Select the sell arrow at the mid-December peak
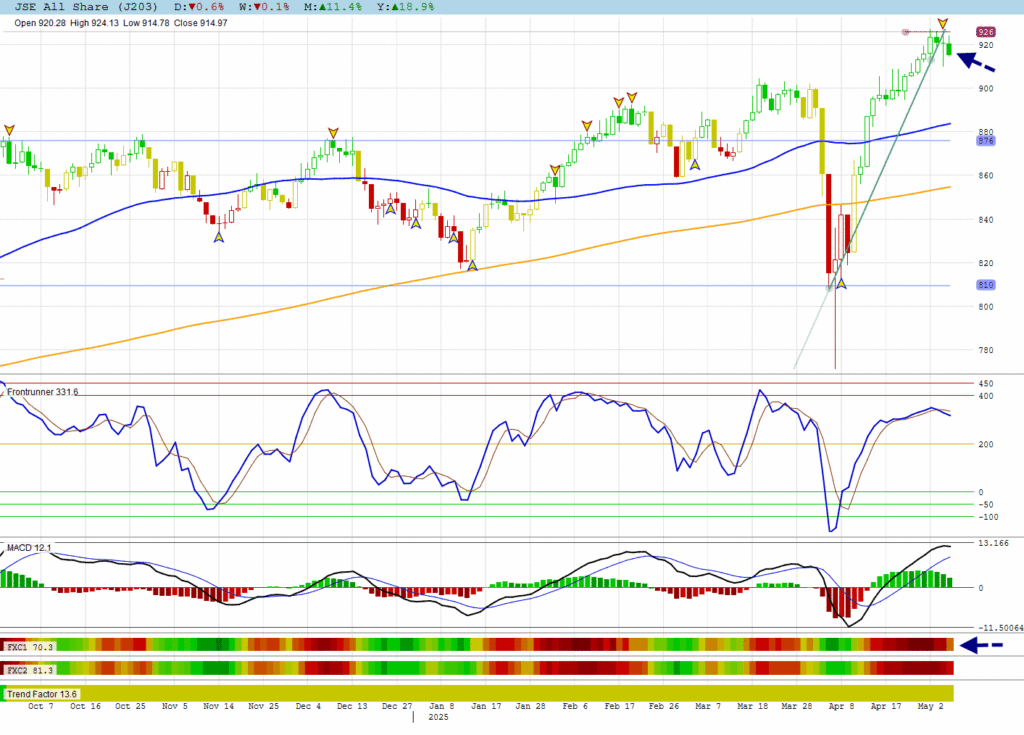Viewport: 1024px width, 735px height. [x=333, y=133]
